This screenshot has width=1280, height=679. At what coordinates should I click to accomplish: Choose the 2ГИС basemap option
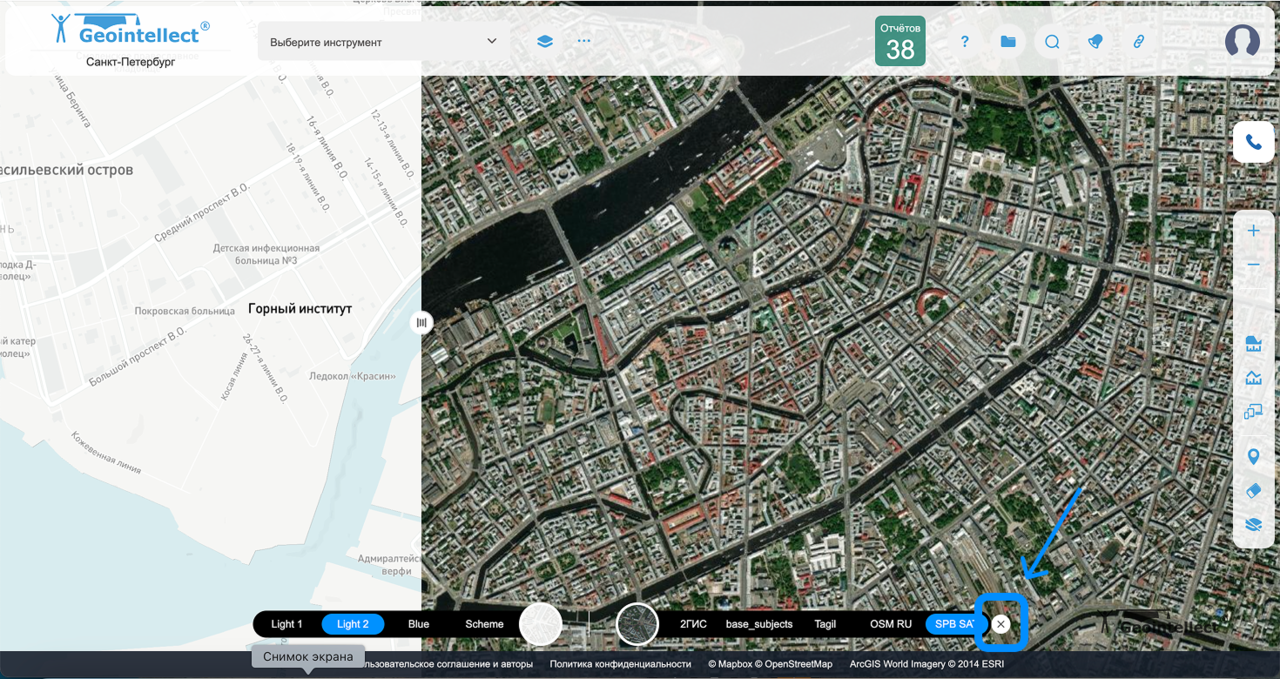693,624
